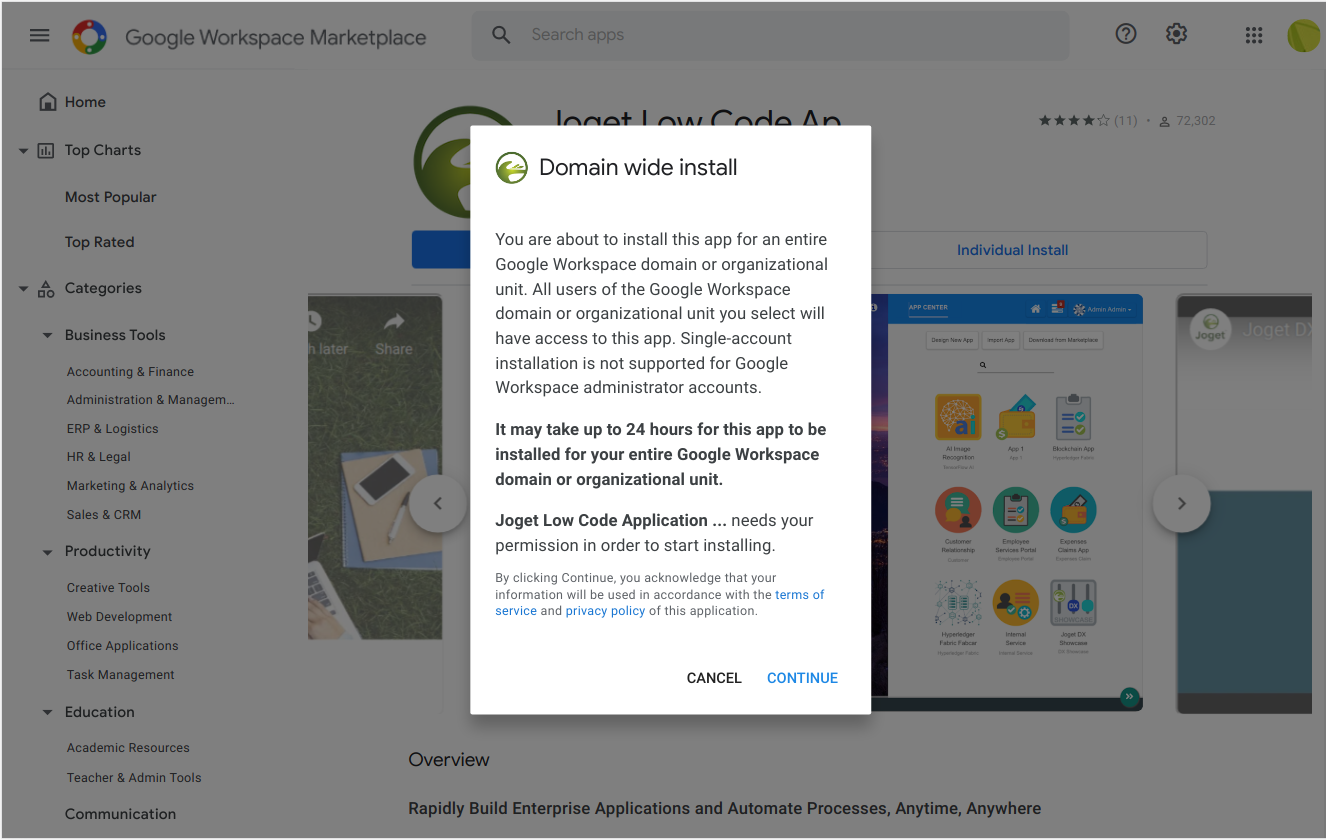Open the Google apps grid launcher
Viewport: 1326px width, 840px height.
click(1254, 35)
